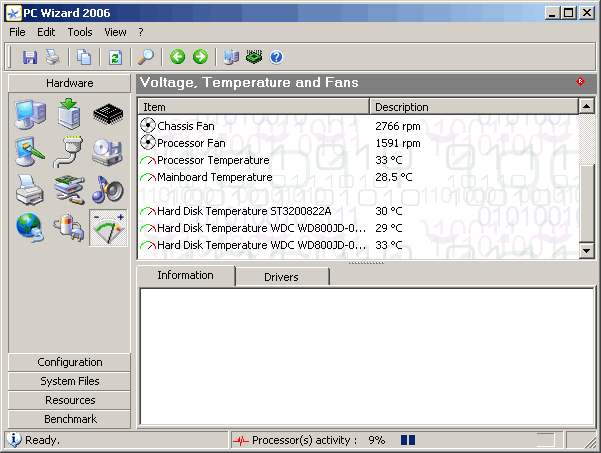This screenshot has height=453, width=601.
Task: Select Hard Disk Temperature ST3200822A row
Action: (x=358, y=211)
